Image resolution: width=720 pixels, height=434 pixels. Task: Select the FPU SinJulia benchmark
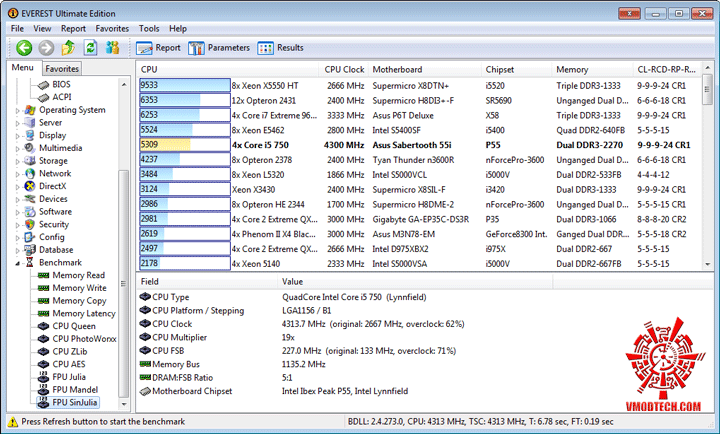74,403
